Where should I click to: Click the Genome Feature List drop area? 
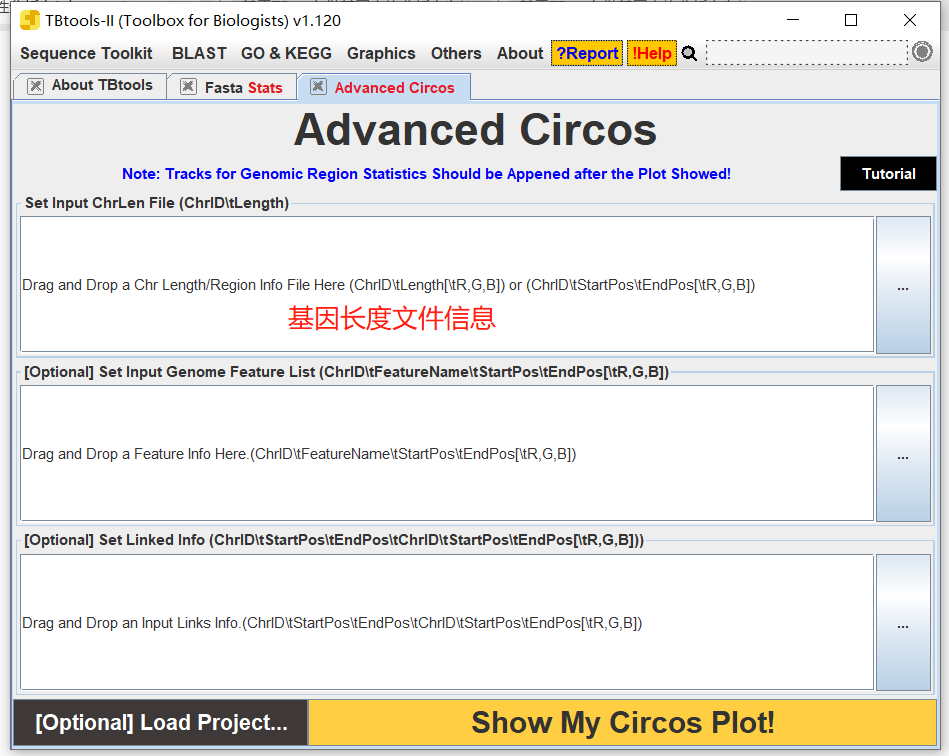coord(447,453)
